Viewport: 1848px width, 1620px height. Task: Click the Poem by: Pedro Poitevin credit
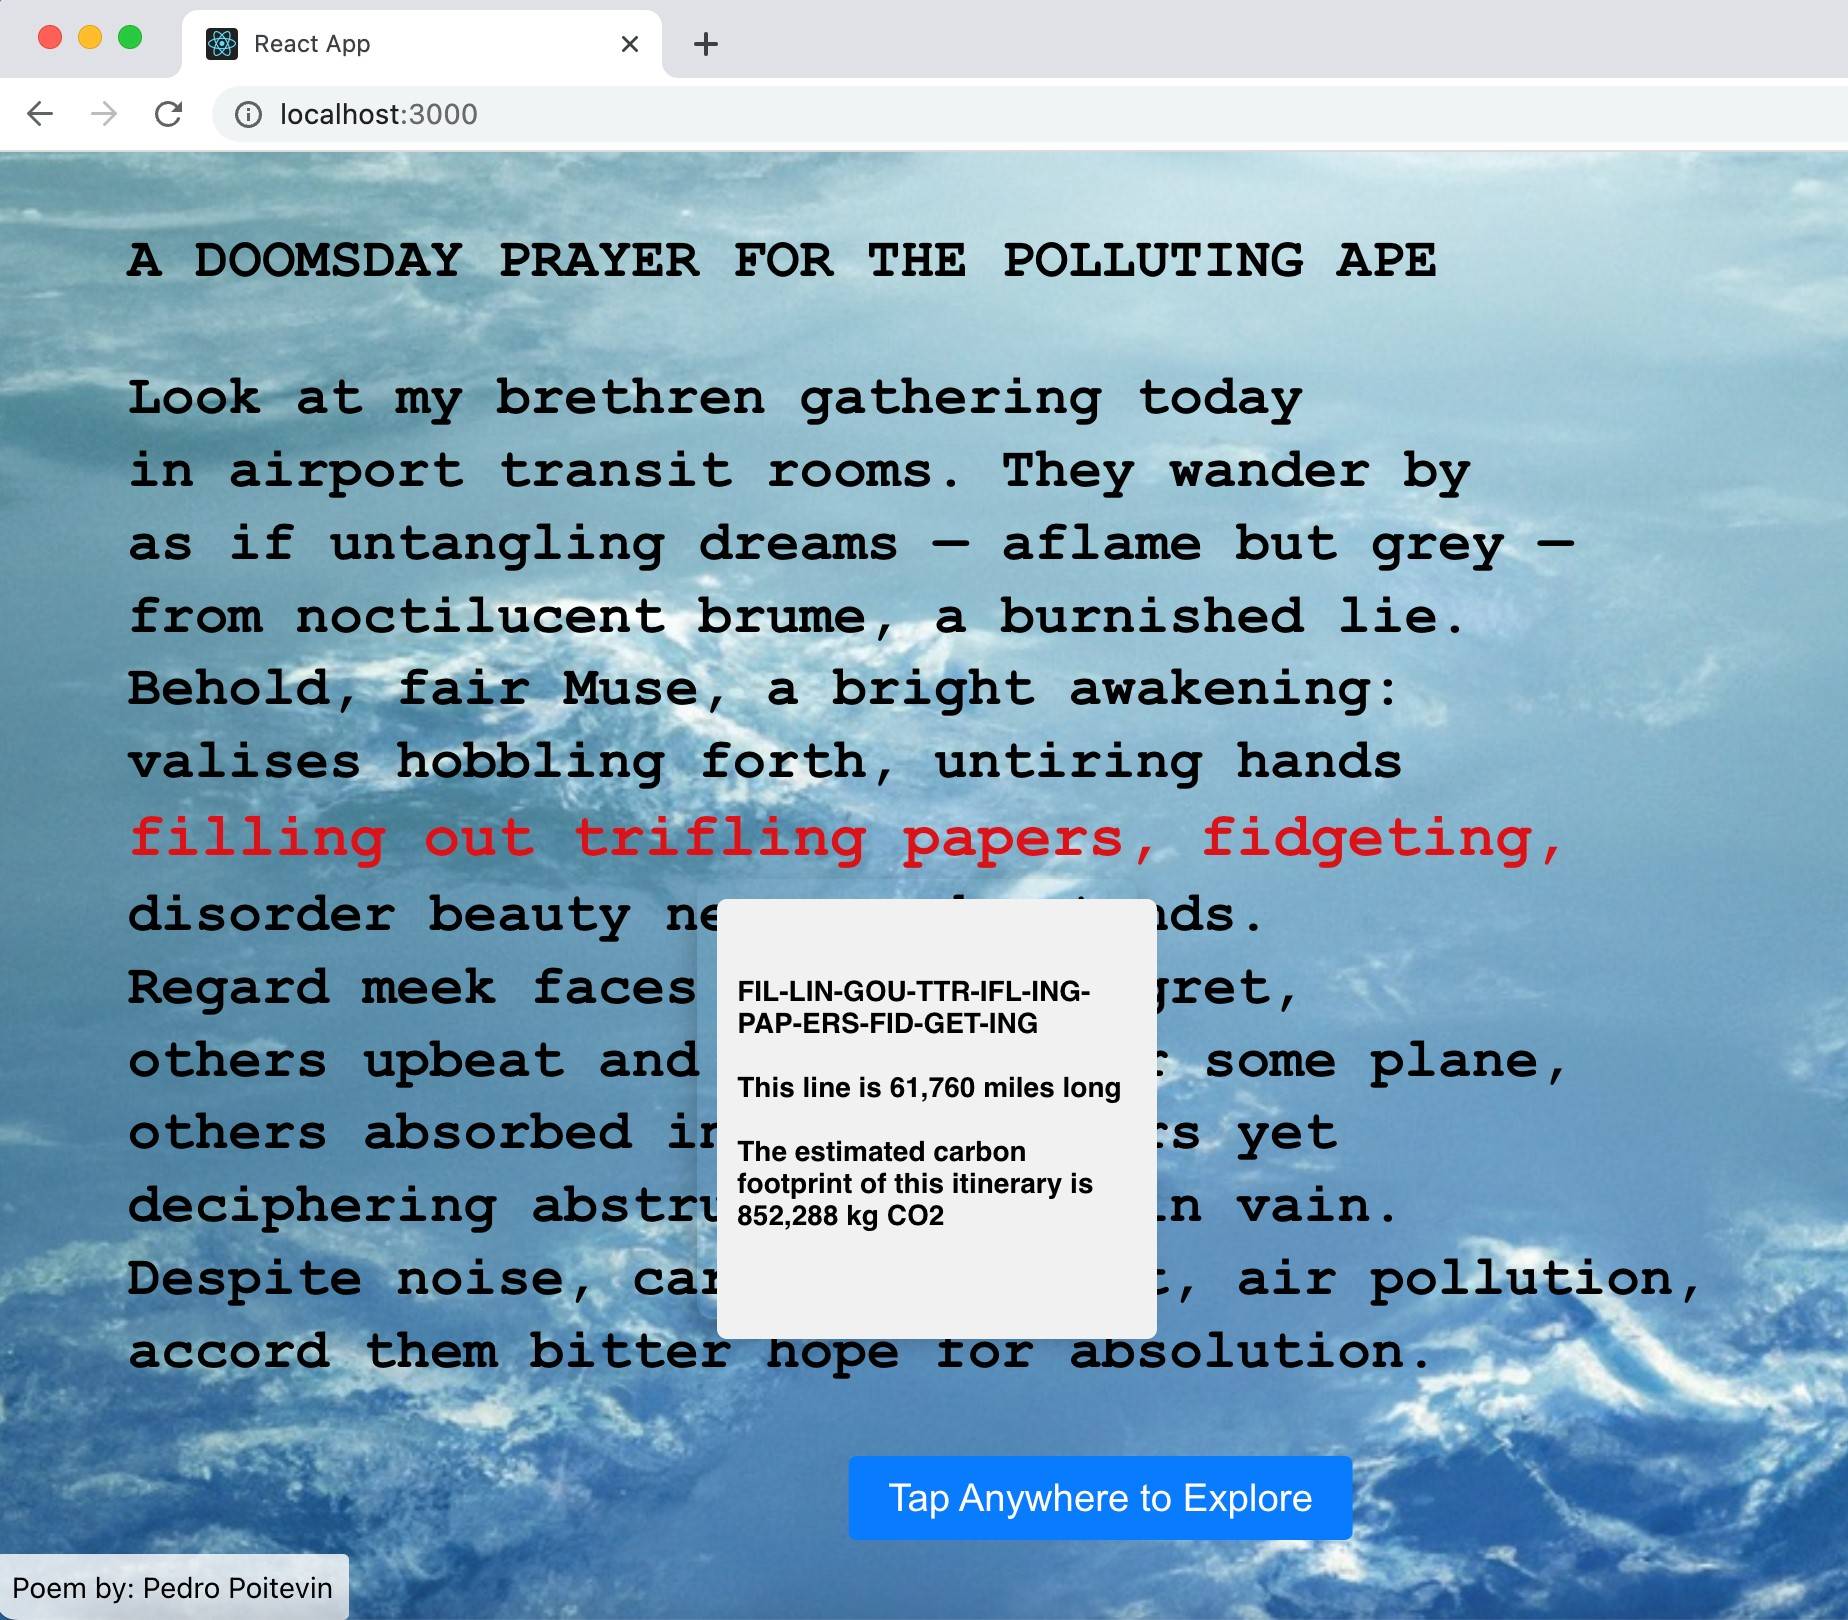pos(173,1588)
